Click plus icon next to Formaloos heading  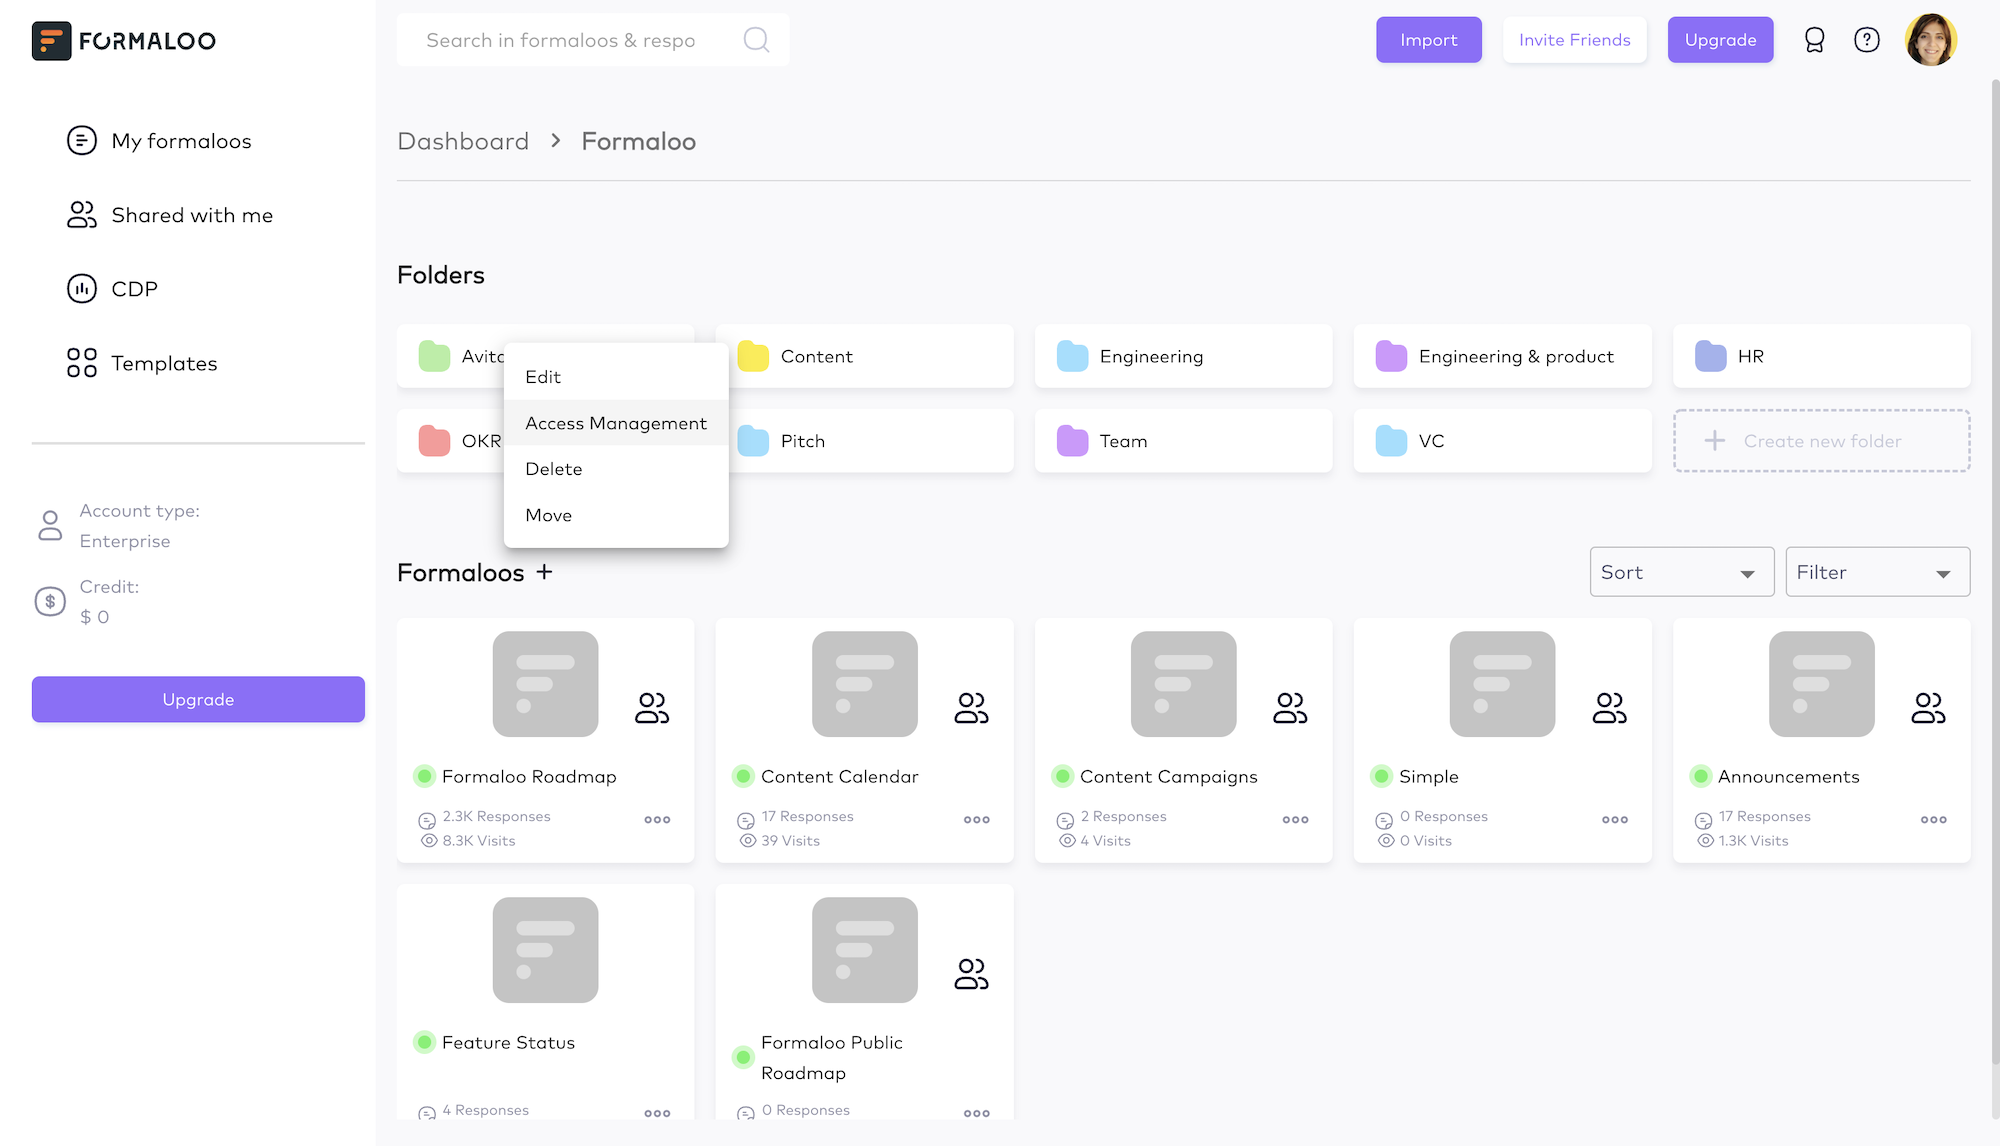(x=544, y=572)
